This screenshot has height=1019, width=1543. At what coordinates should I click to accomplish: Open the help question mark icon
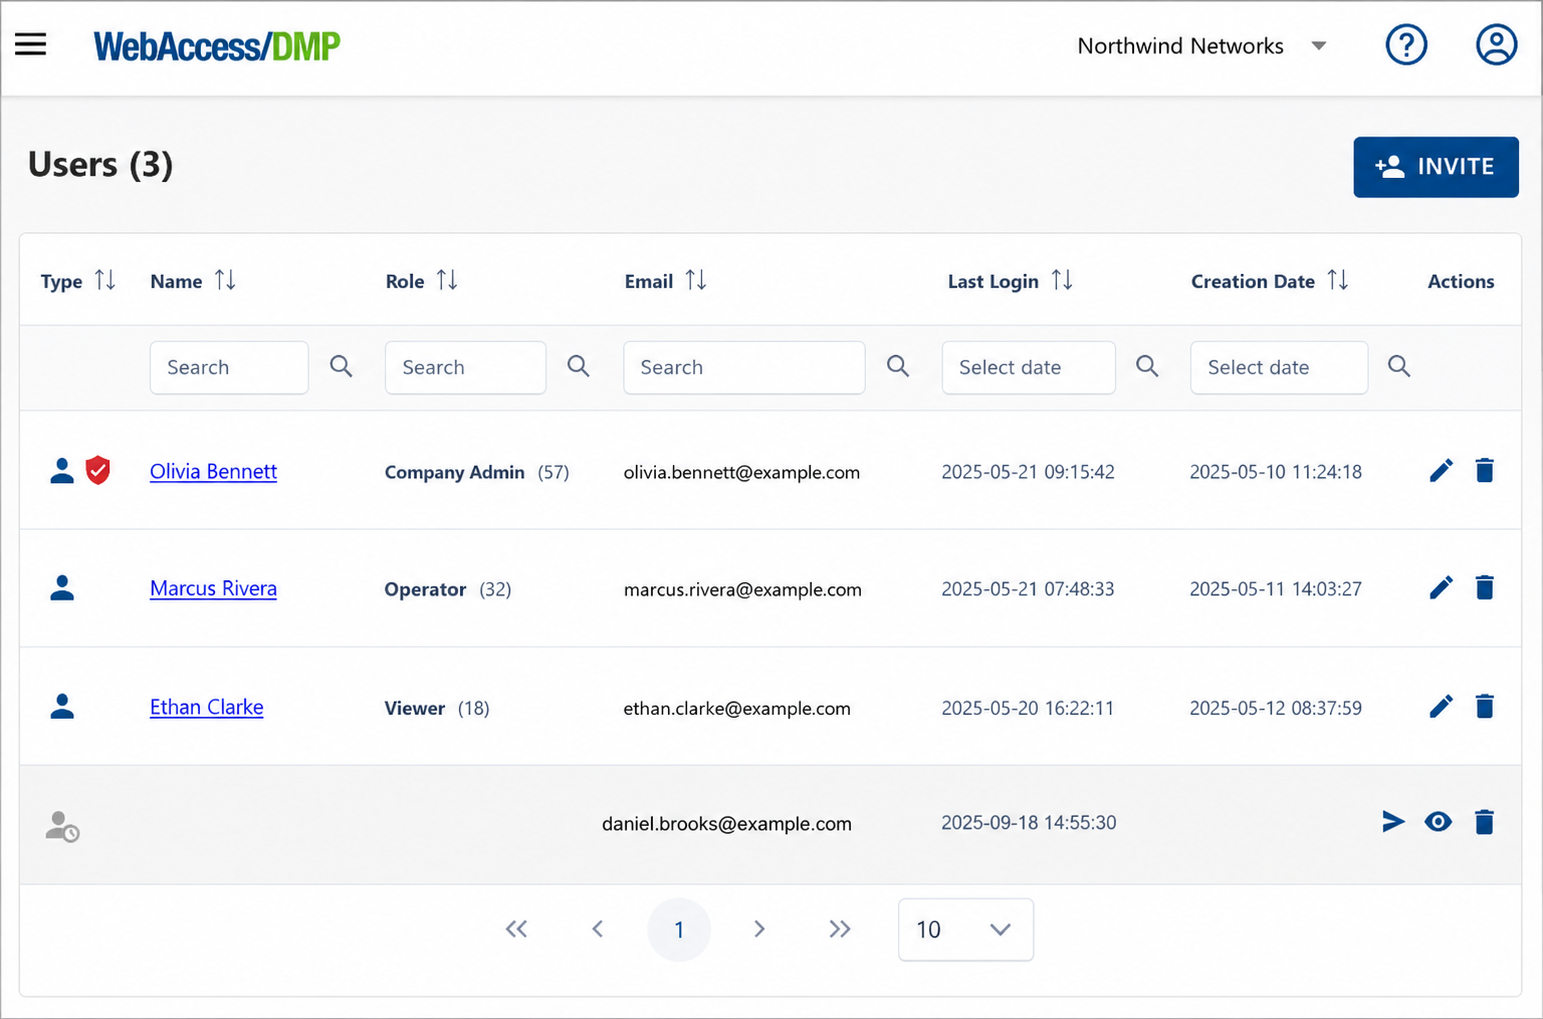pos(1406,45)
